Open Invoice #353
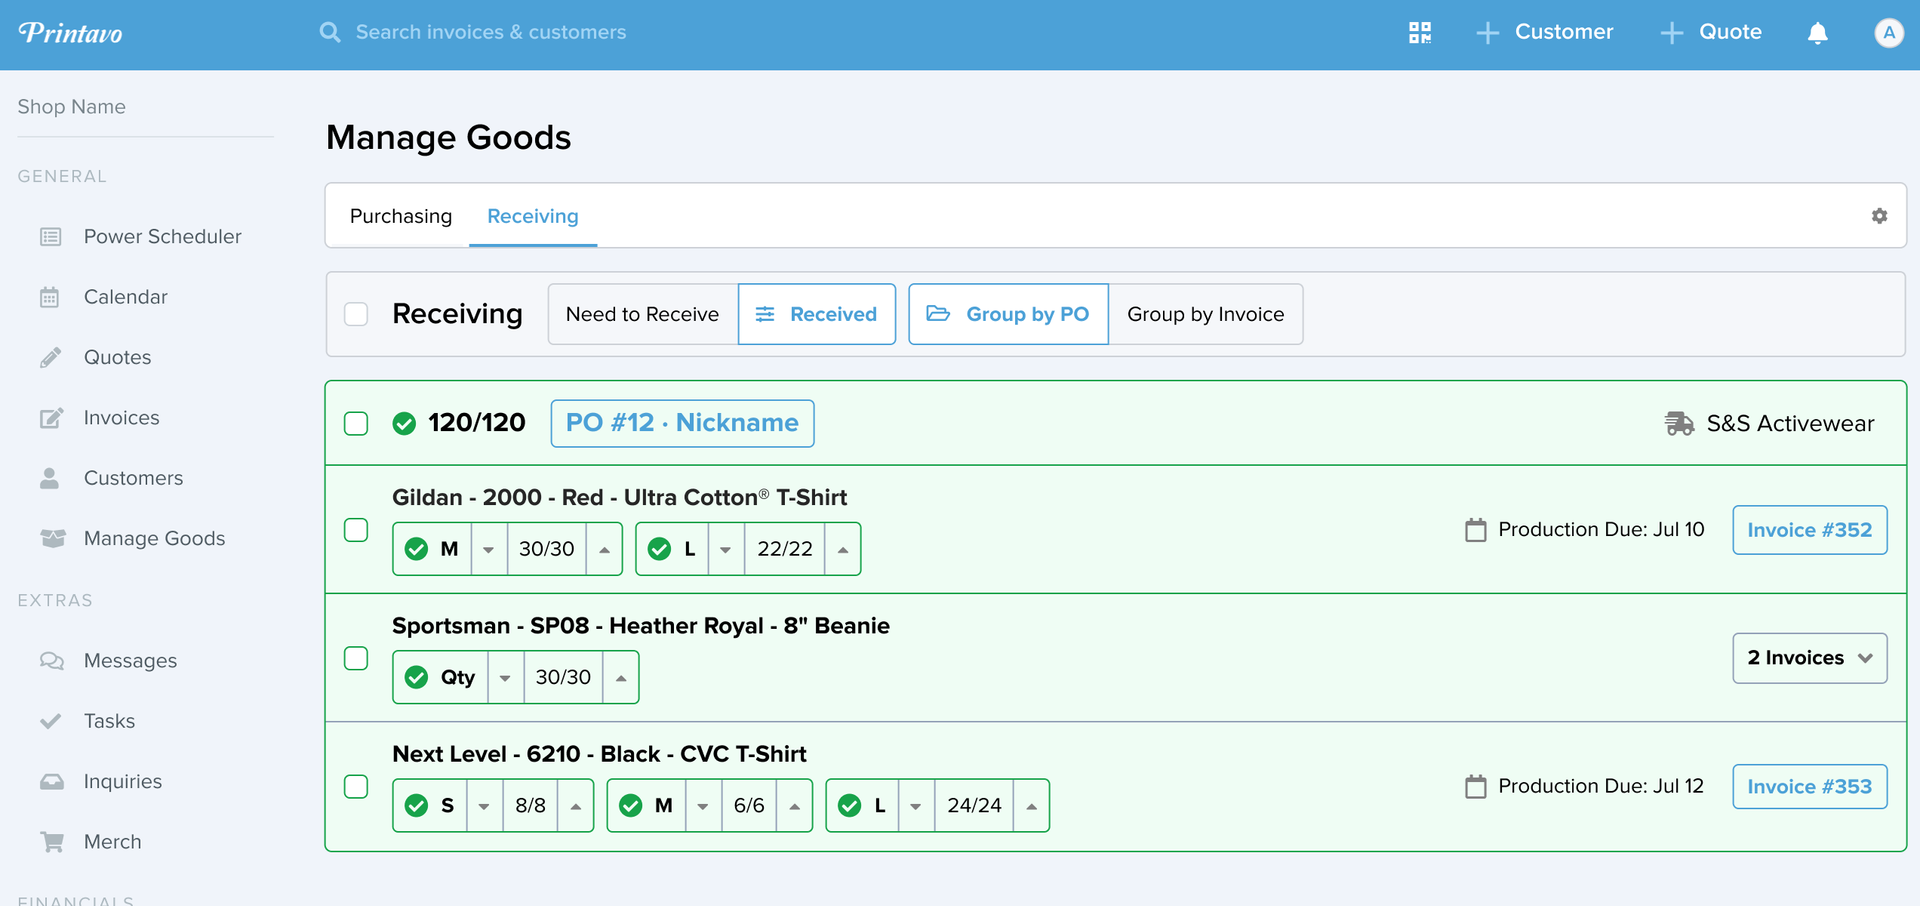 point(1810,786)
